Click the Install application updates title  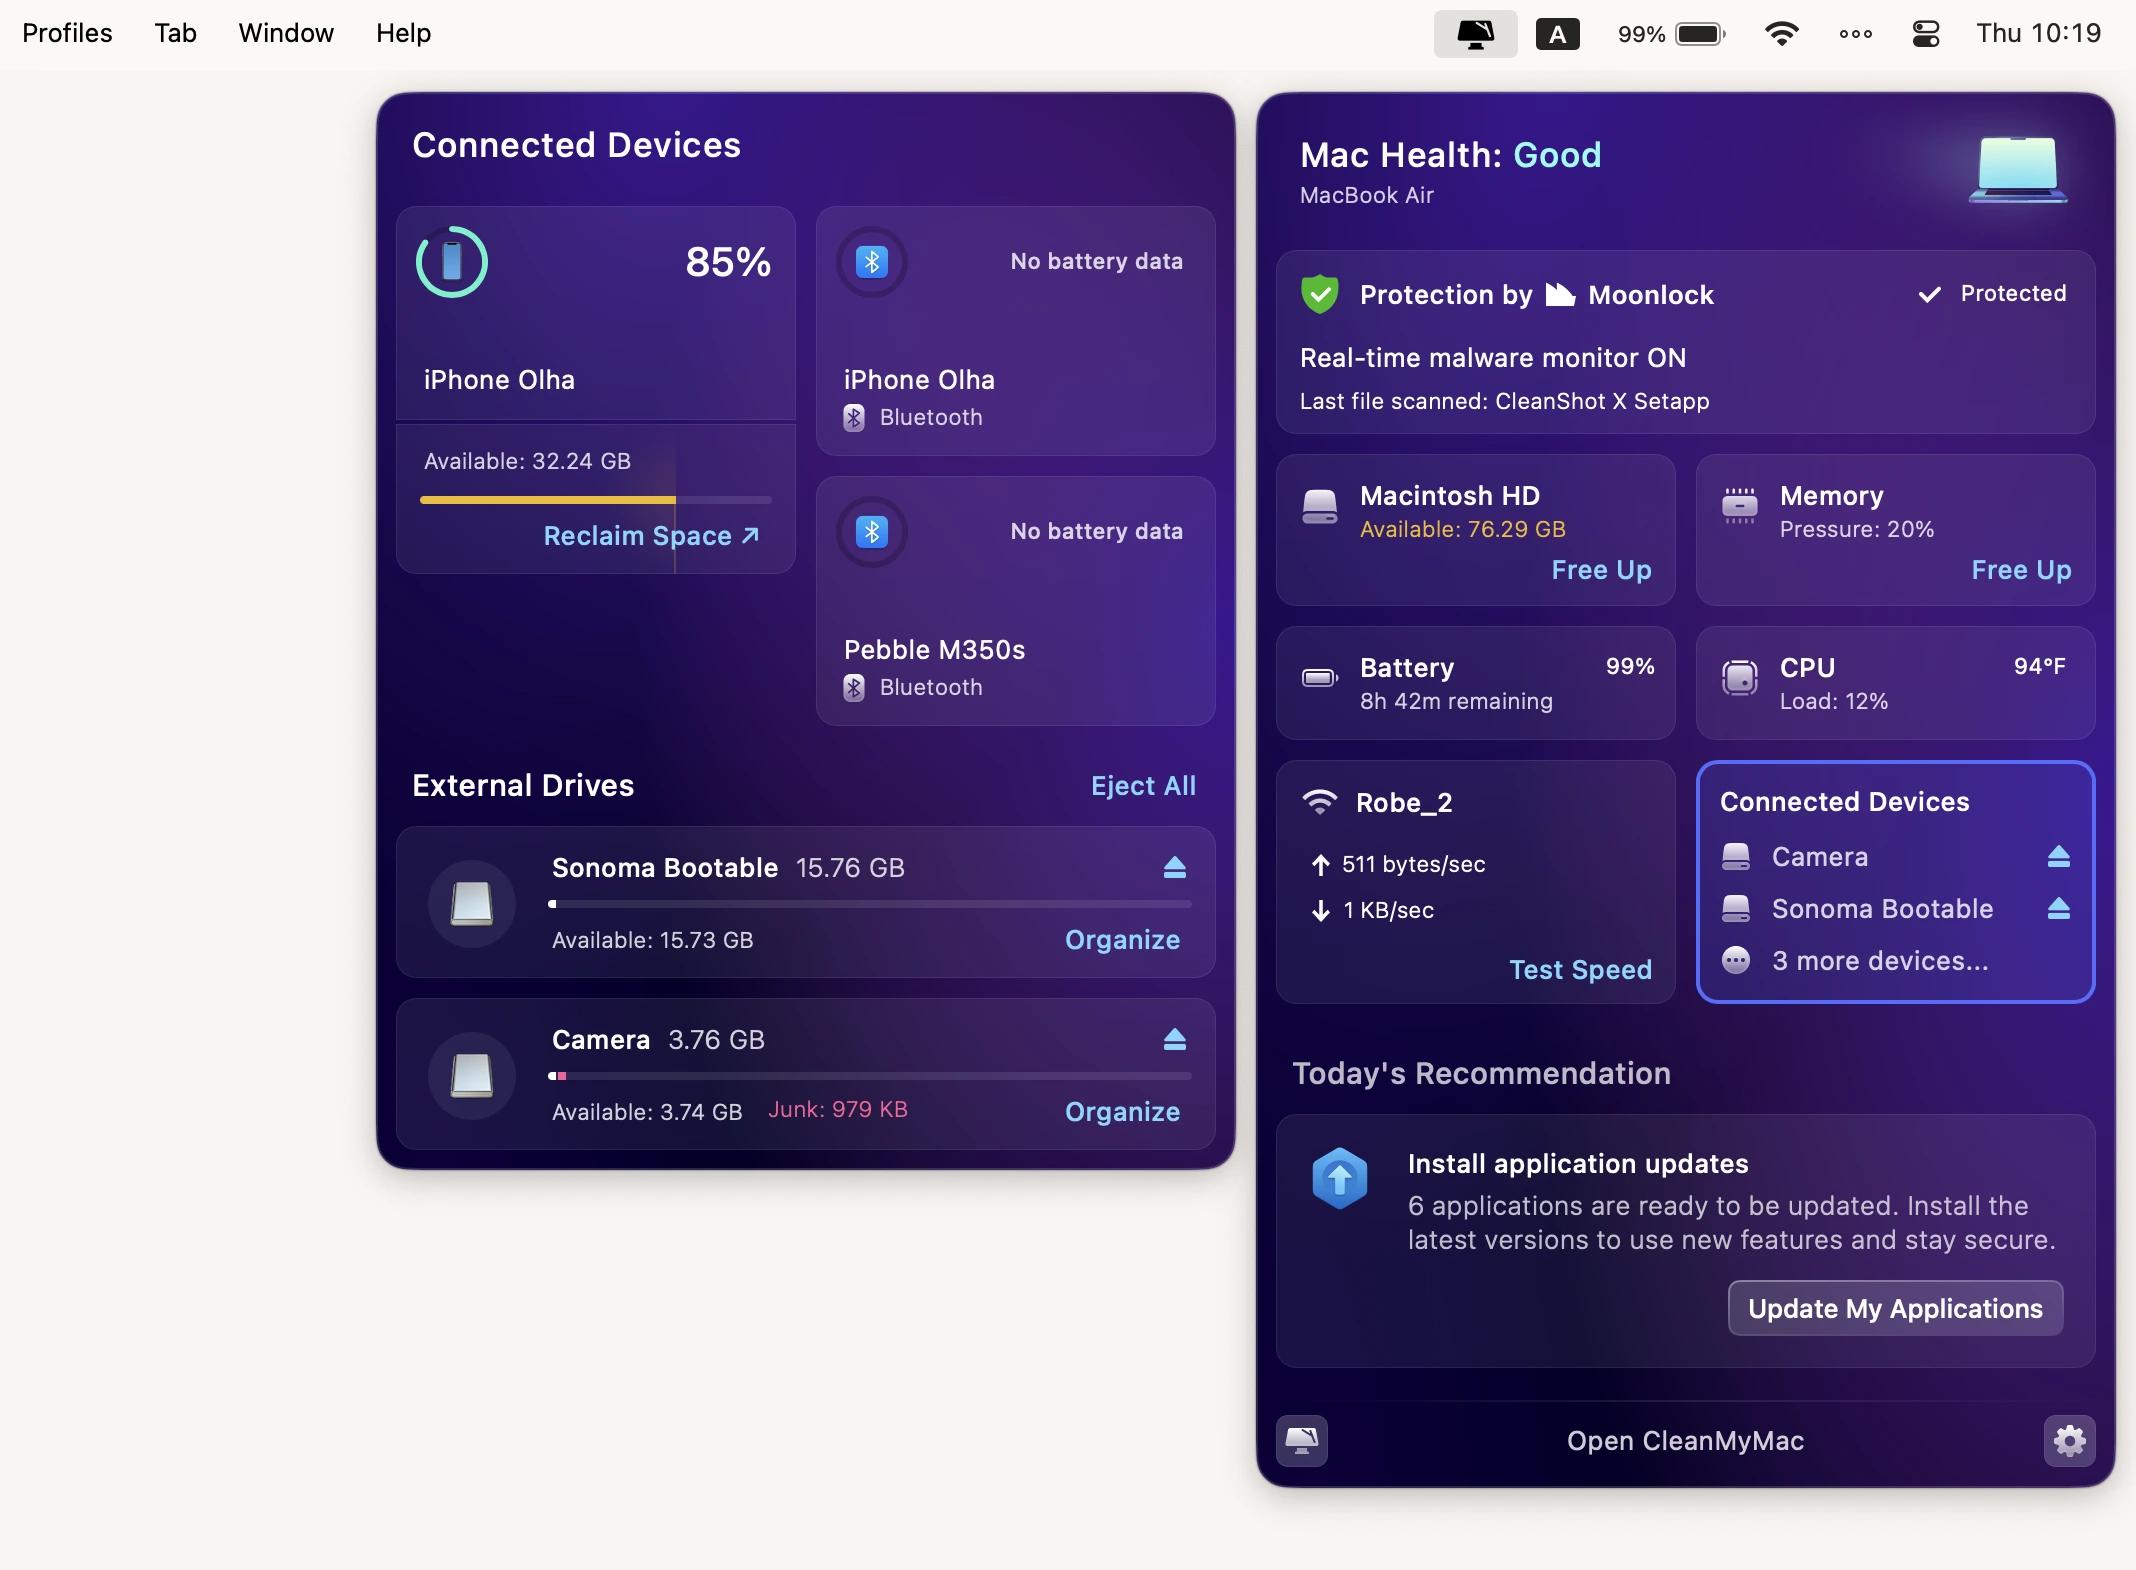coord(1578,1164)
